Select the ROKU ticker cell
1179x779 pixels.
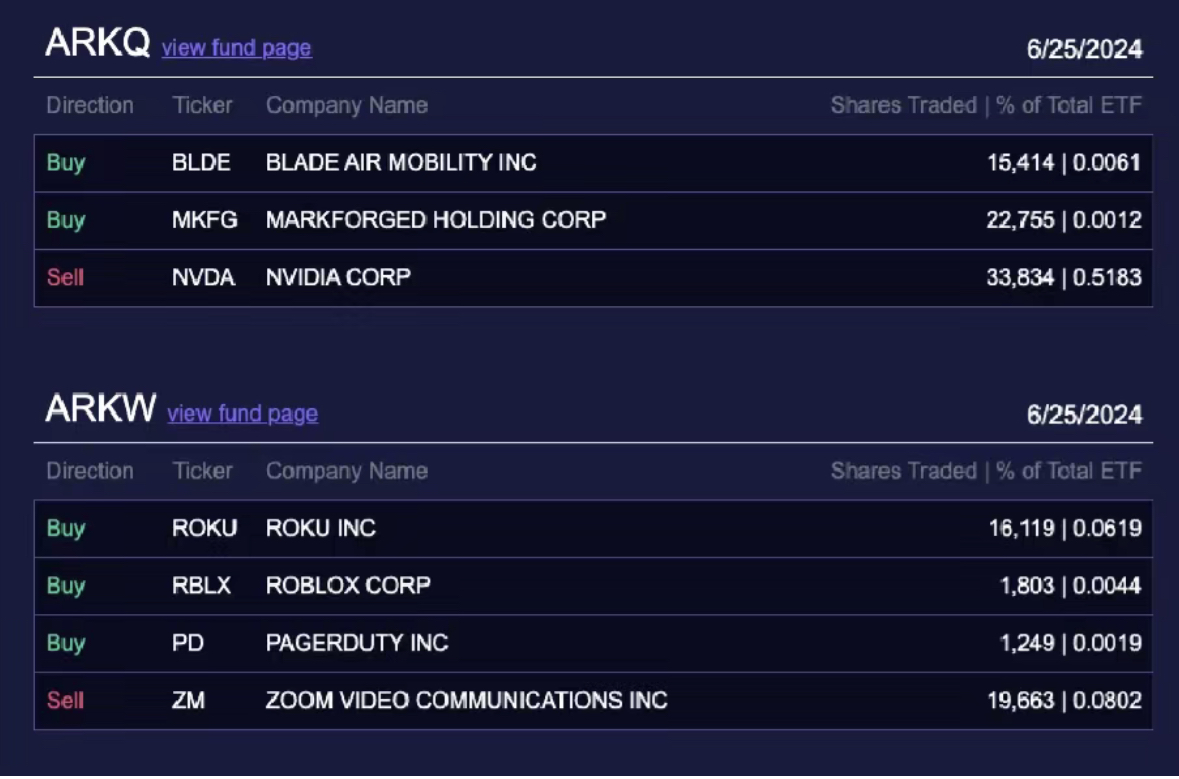pyautogui.click(x=204, y=528)
